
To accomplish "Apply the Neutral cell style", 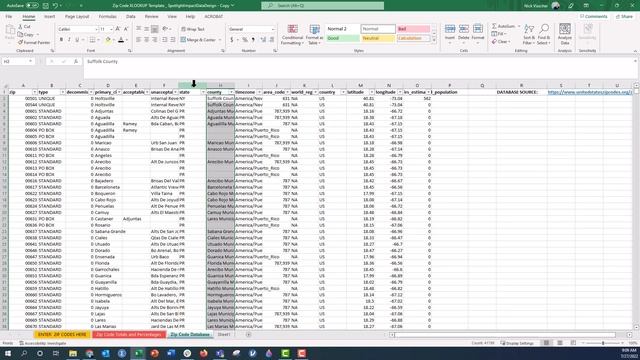I will click(x=378, y=38).
